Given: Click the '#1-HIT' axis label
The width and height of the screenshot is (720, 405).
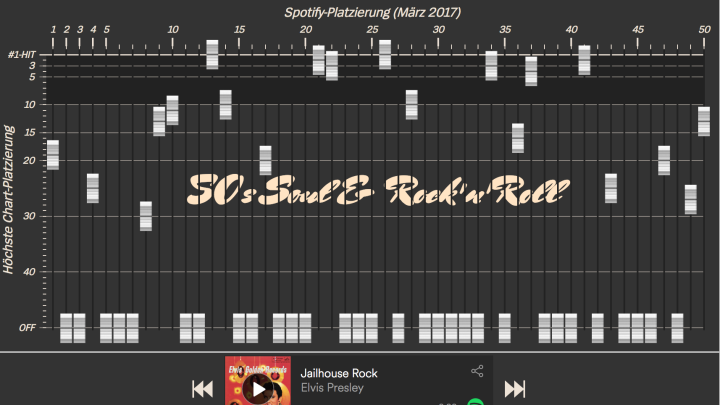Looking at the screenshot, I should pos(22,55).
